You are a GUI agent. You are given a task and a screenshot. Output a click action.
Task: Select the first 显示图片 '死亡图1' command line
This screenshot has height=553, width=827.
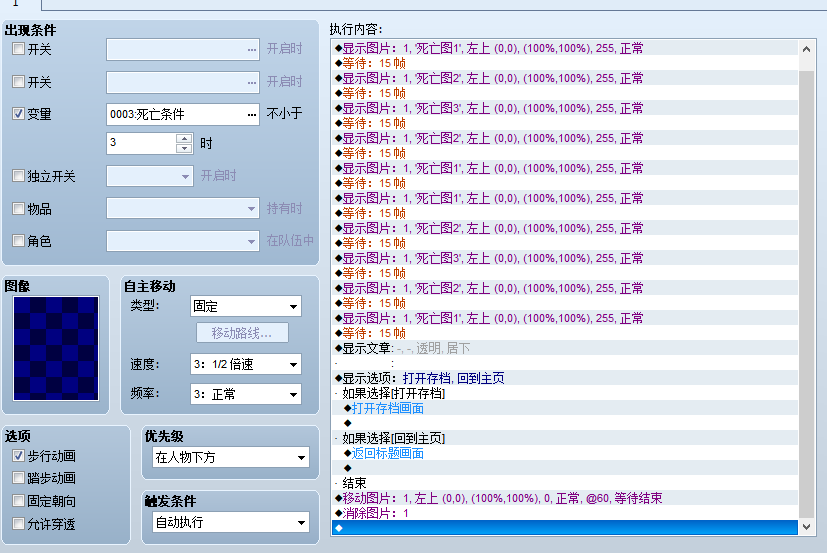click(x=564, y=48)
